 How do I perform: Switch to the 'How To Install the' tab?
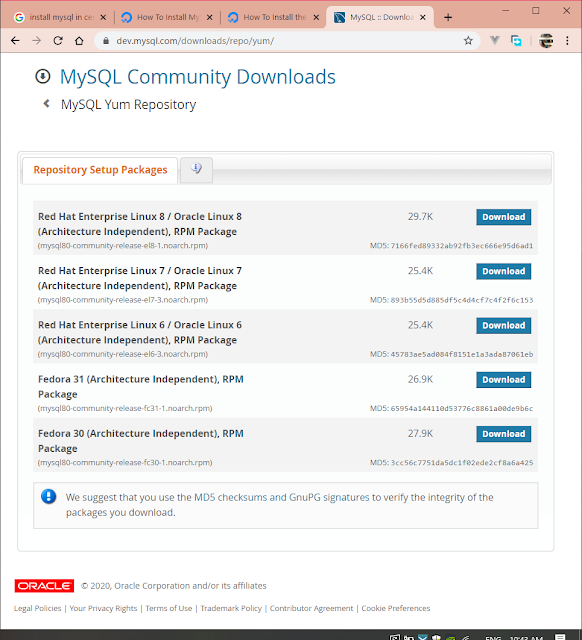click(x=273, y=17)
